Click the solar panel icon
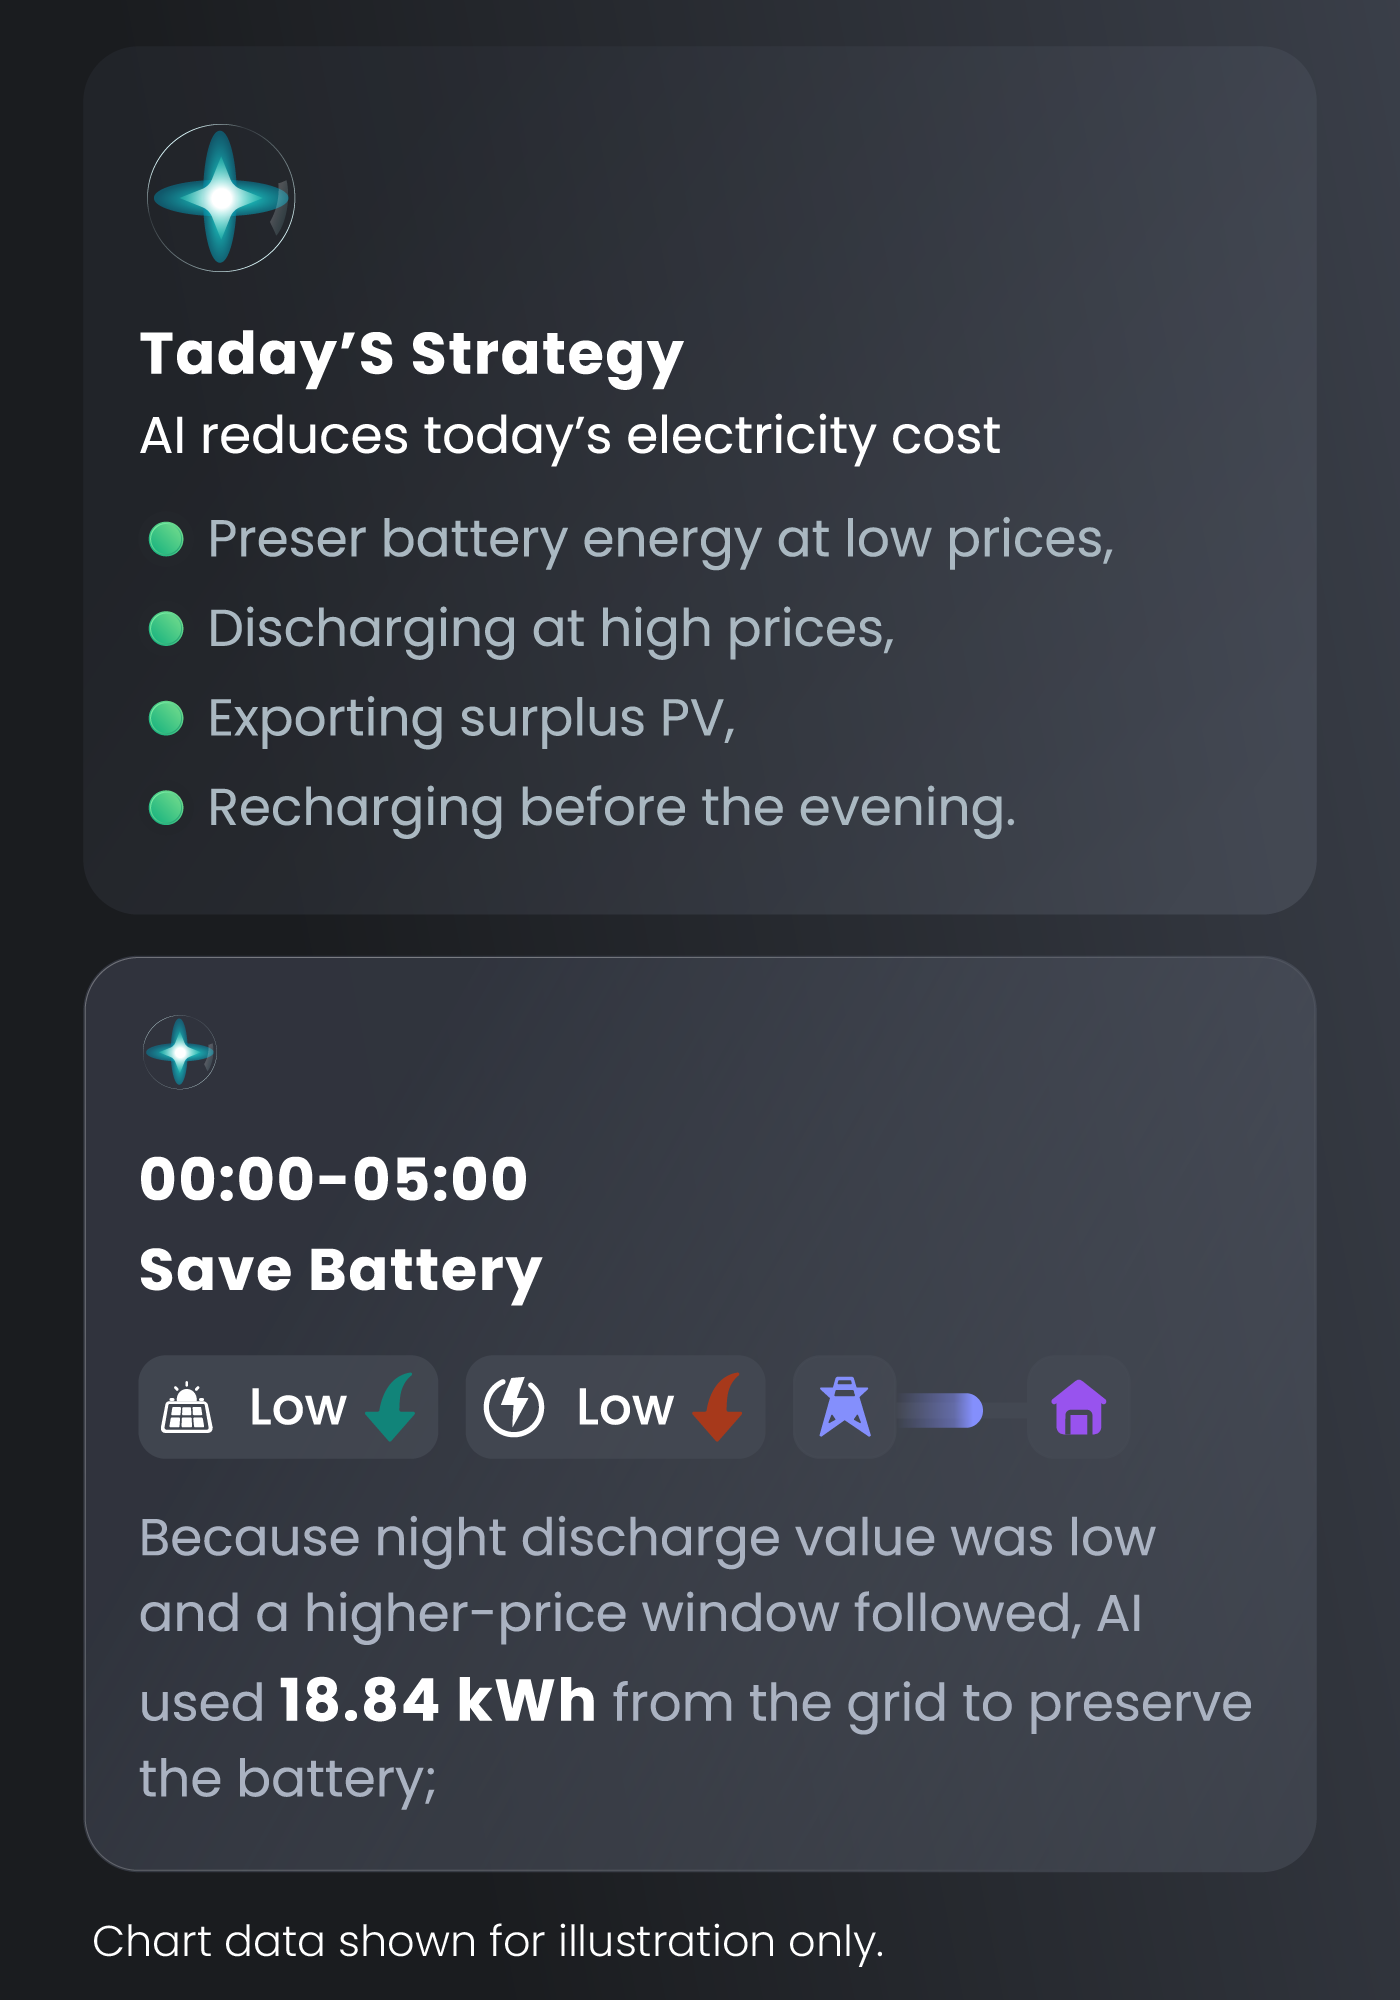 click(187, 1408)
